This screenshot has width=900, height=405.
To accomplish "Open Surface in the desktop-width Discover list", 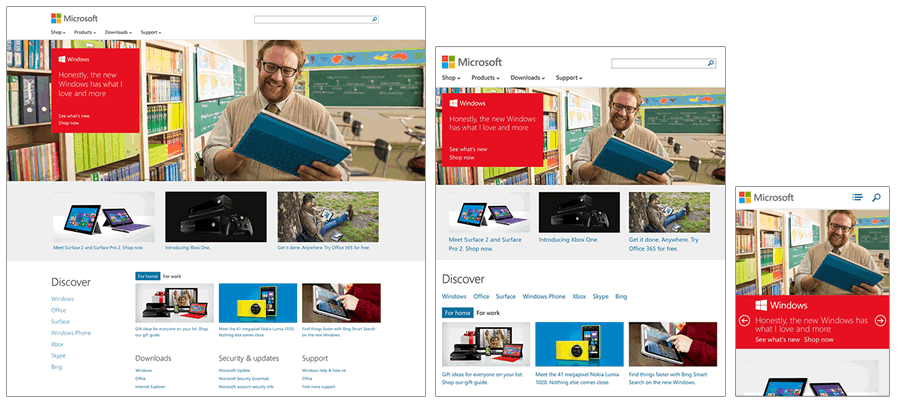I will pos(60,322).
